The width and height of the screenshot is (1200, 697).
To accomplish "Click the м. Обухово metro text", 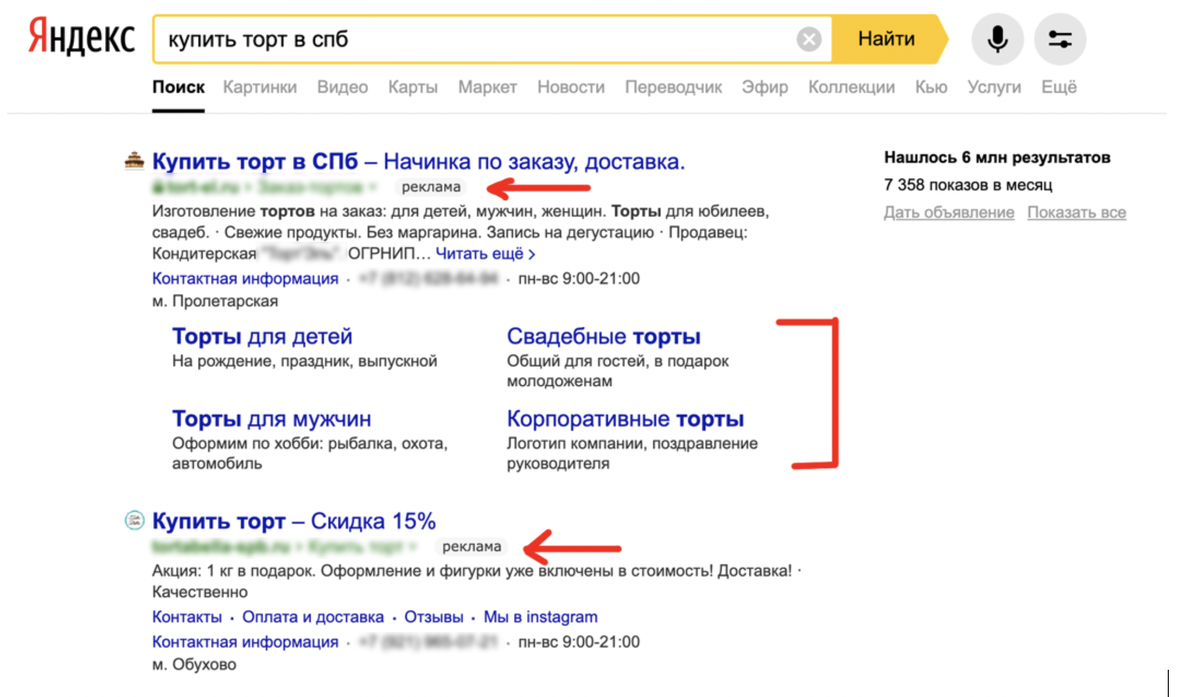I will click(x=195, y=664).
